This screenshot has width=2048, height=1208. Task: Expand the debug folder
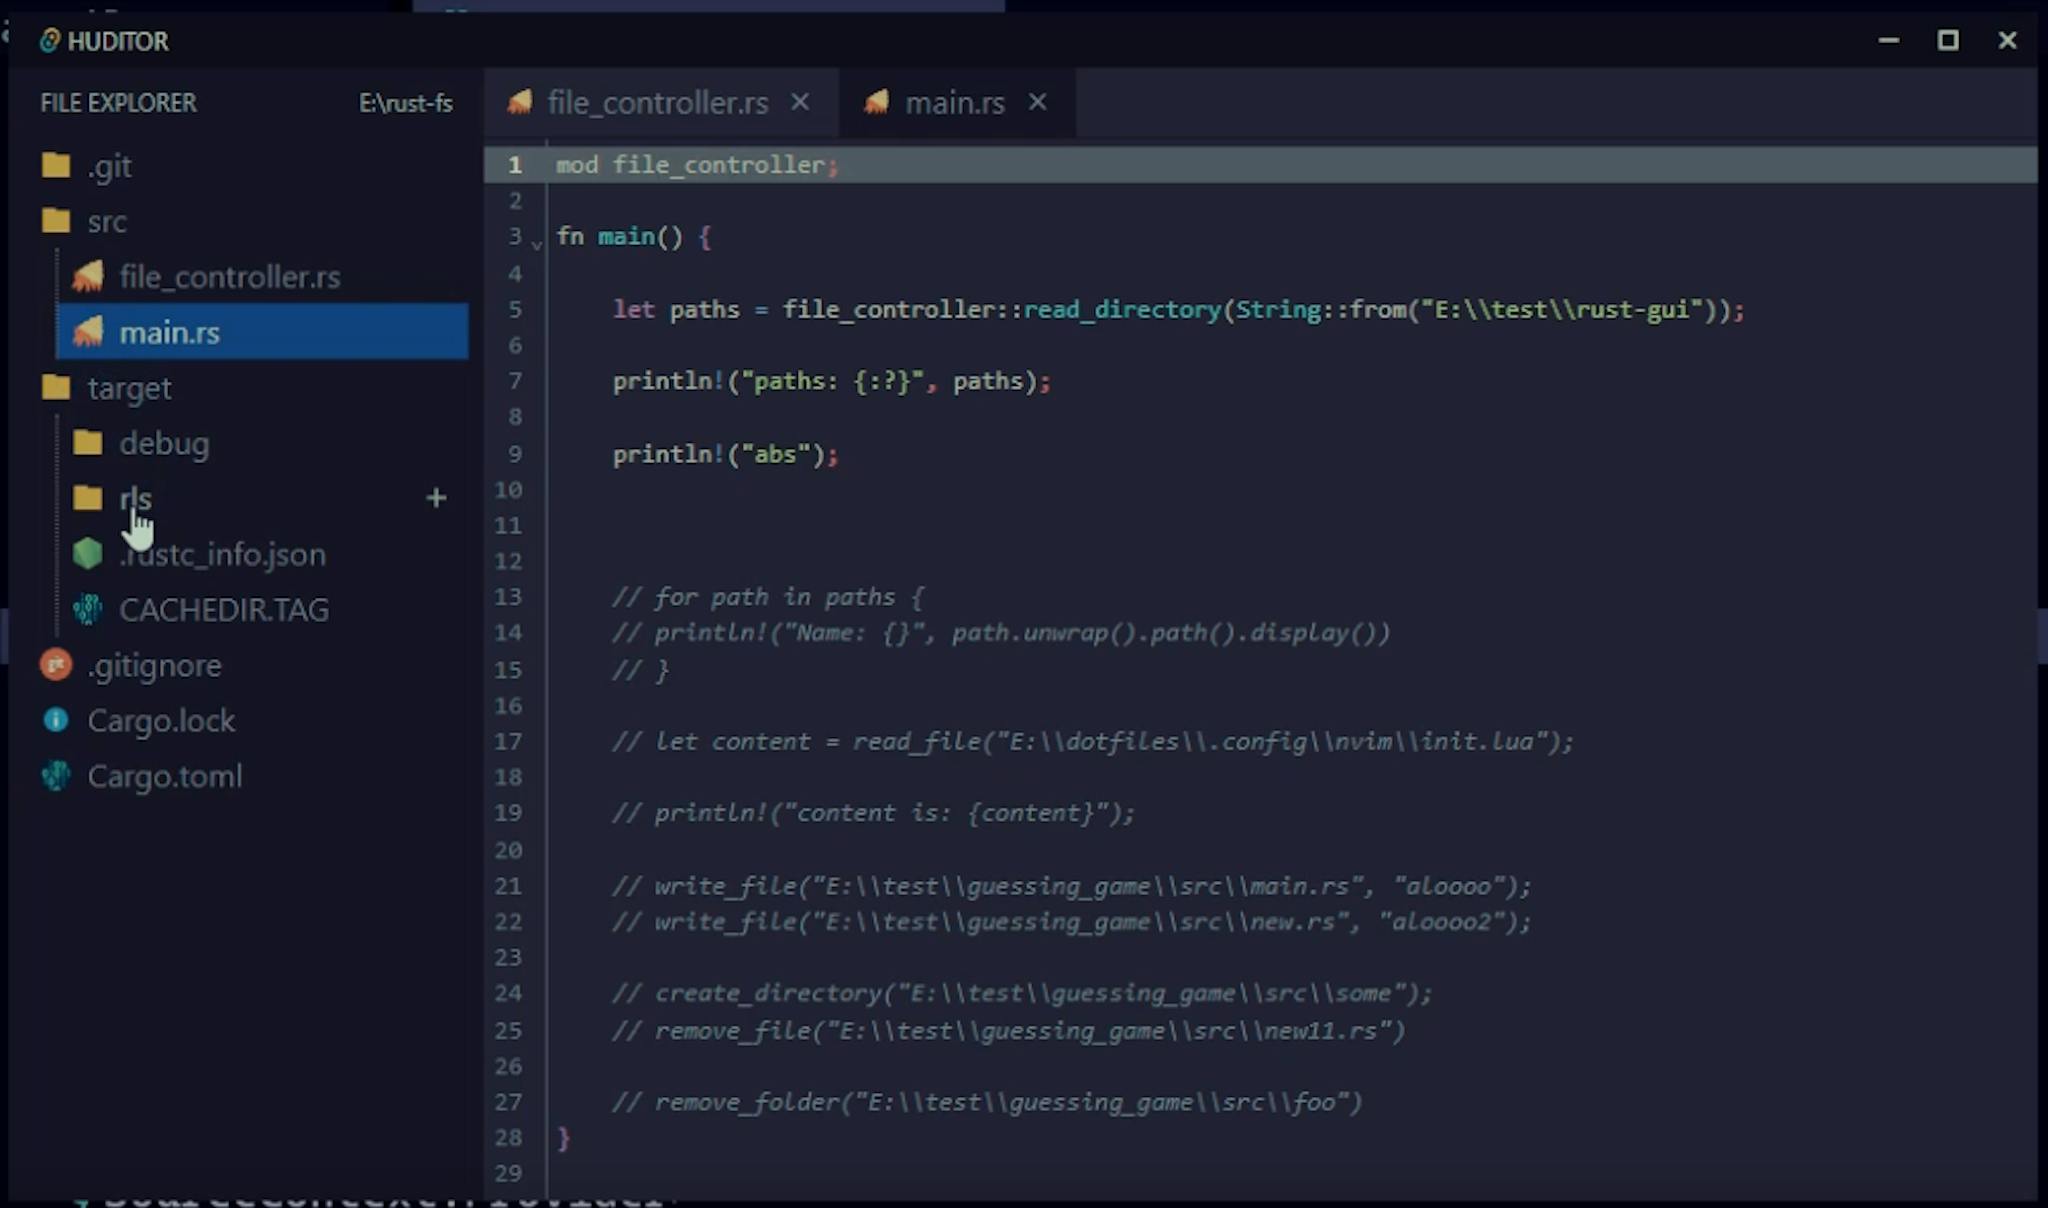(163, 443)
